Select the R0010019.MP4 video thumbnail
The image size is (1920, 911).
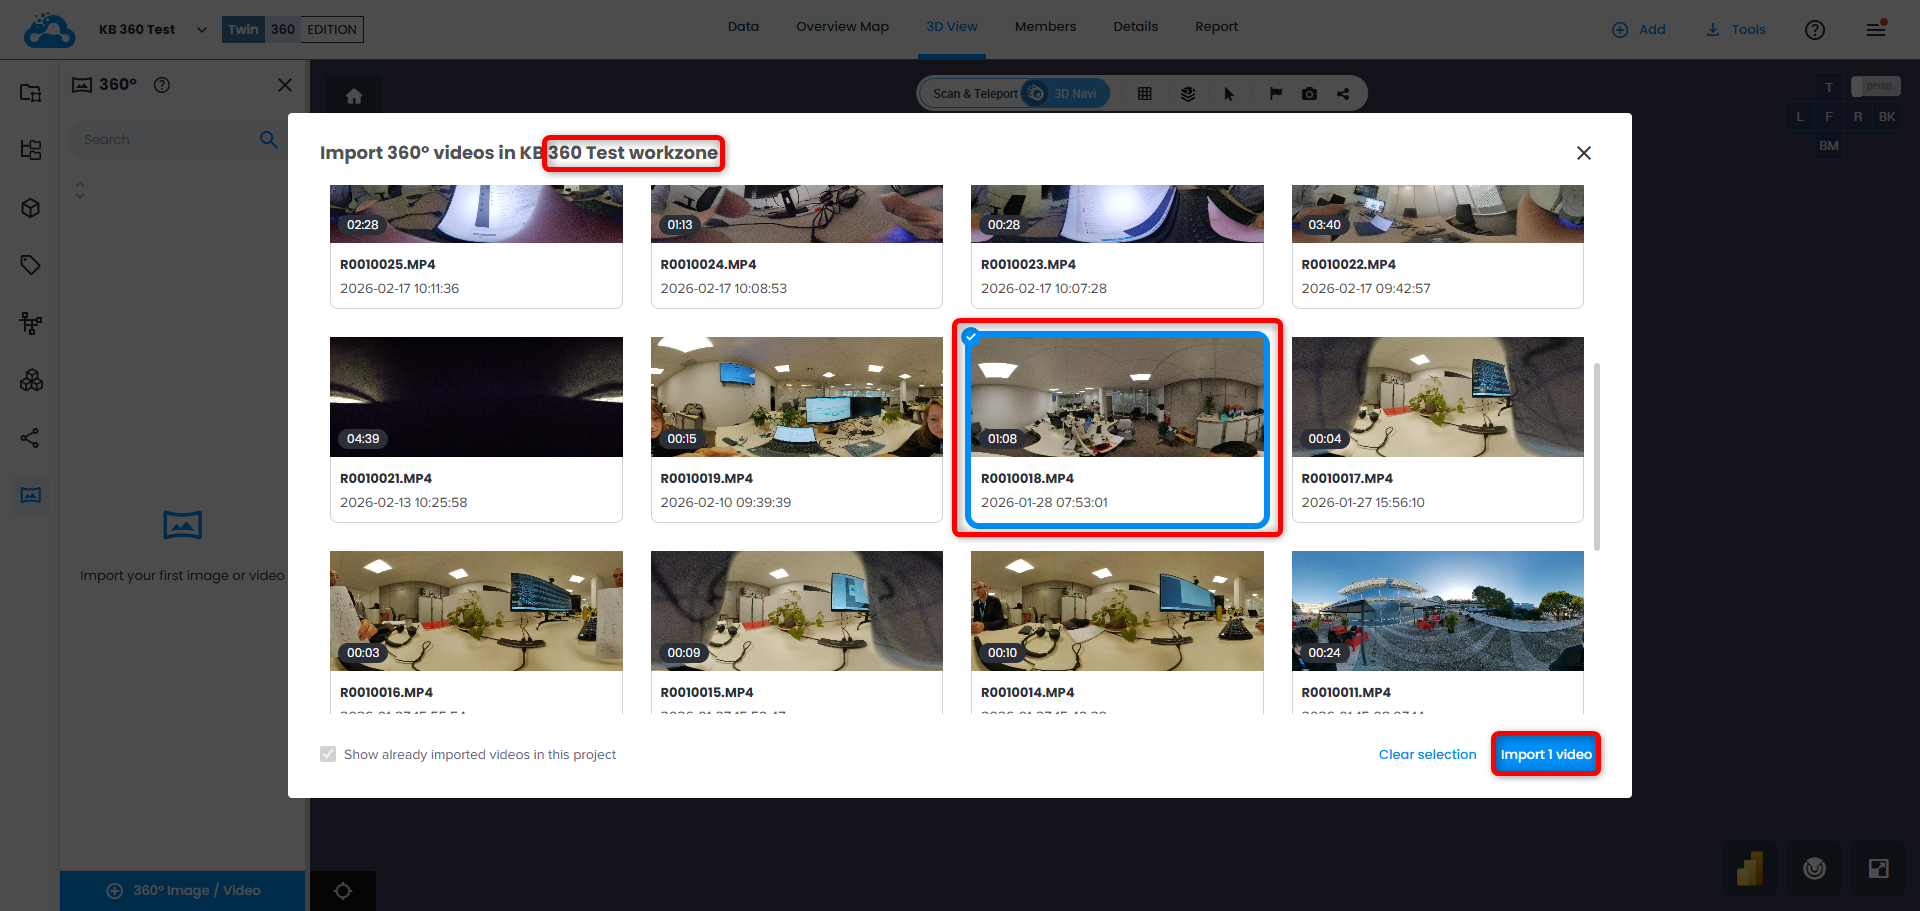point(797,397)
